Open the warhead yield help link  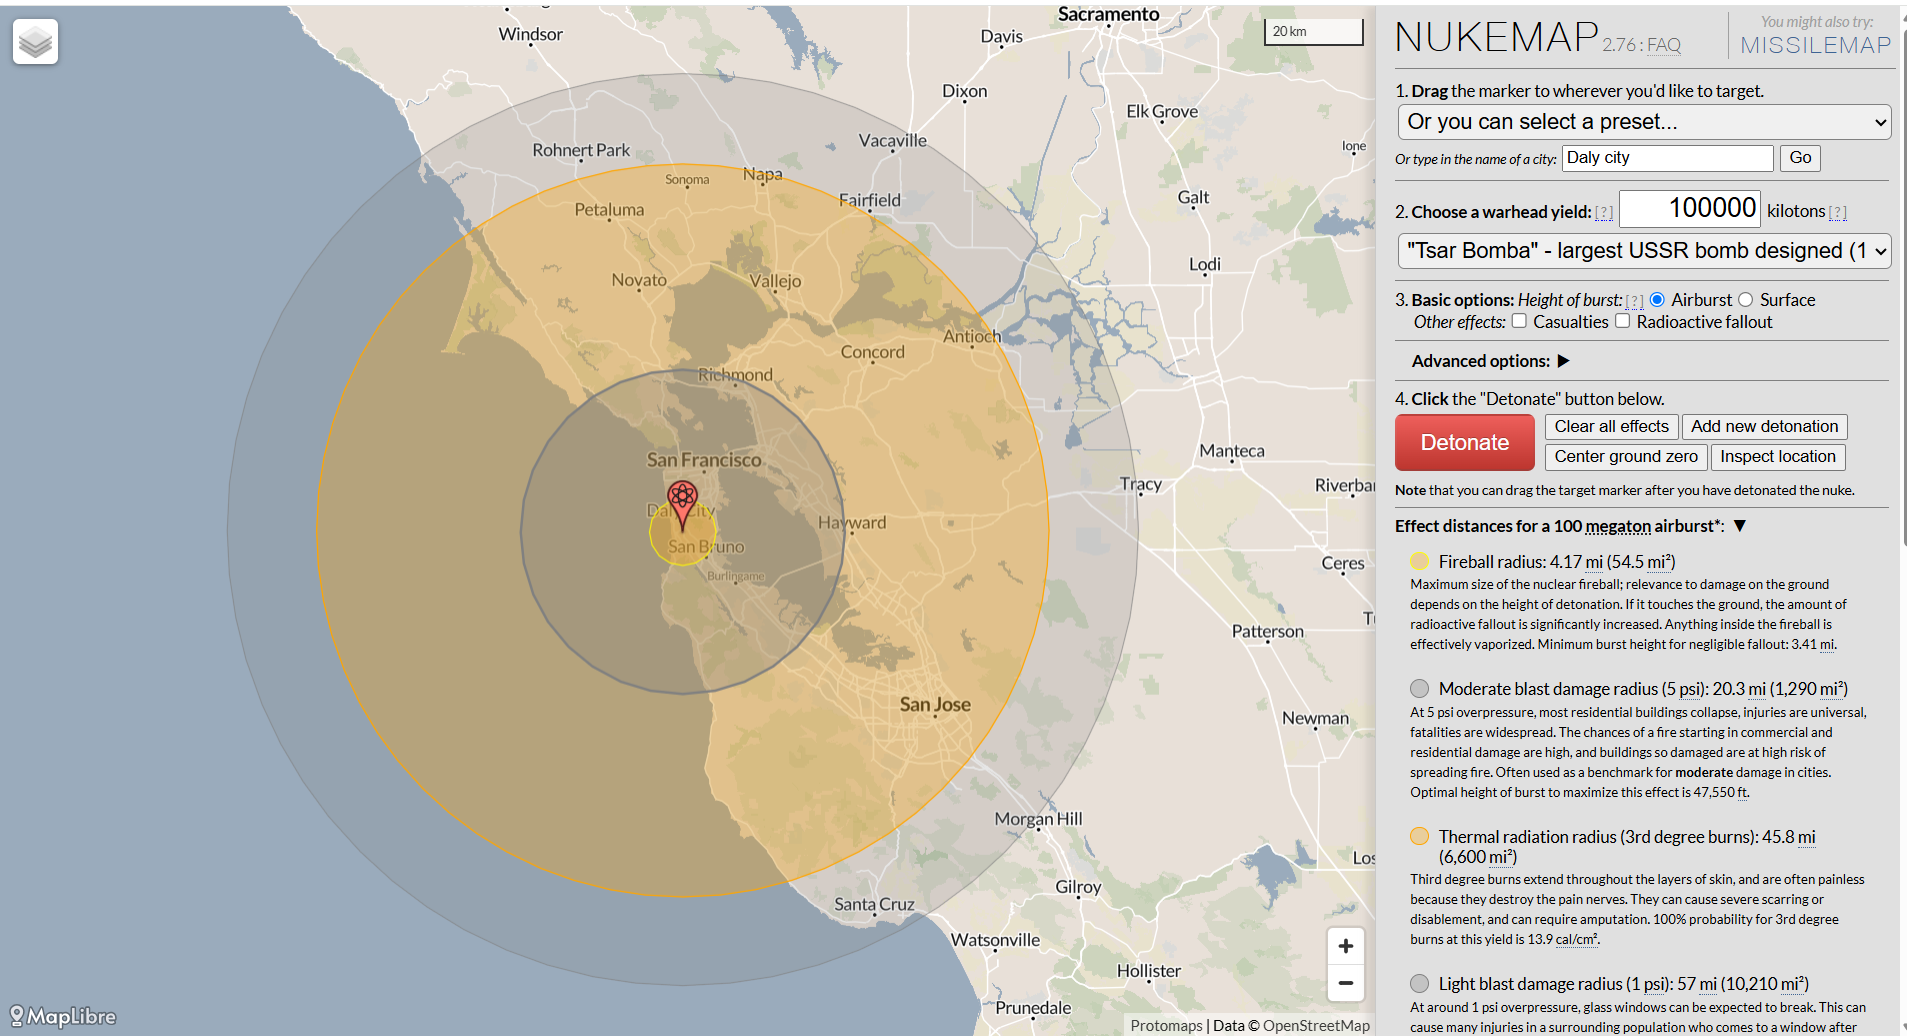pyautogui.click(x=1604, y=212)
